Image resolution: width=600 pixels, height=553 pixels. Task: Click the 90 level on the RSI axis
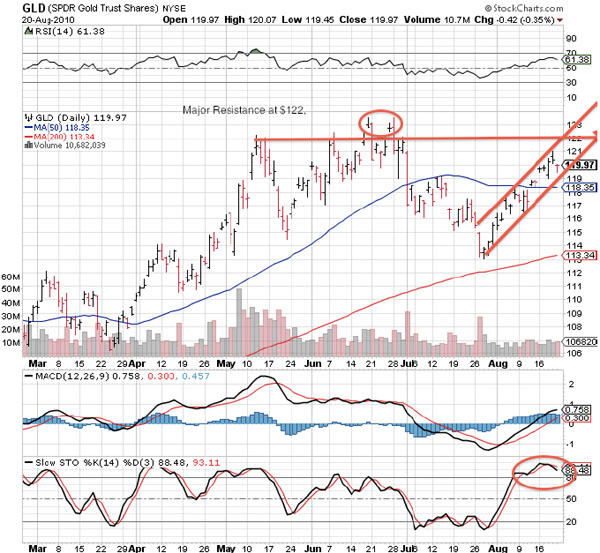tap(571, 38)
